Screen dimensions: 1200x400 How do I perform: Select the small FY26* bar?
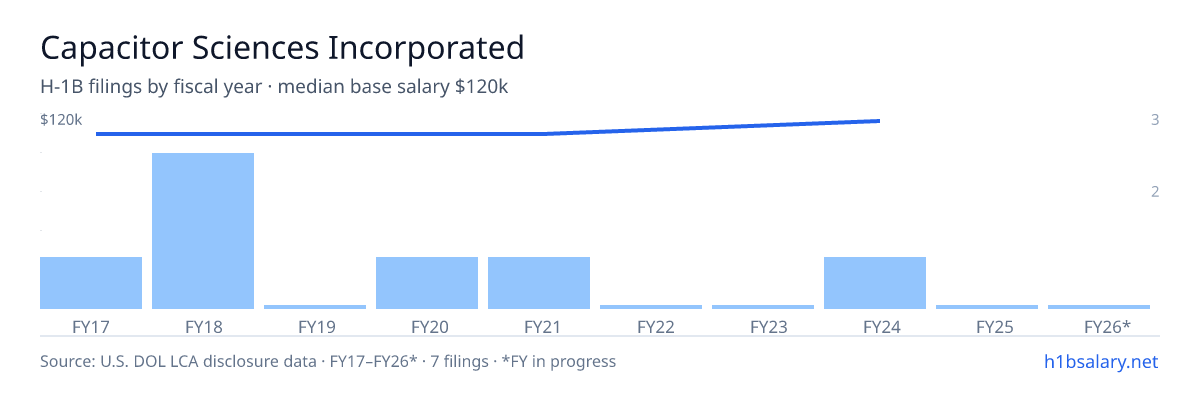(x=1099, y=307)
